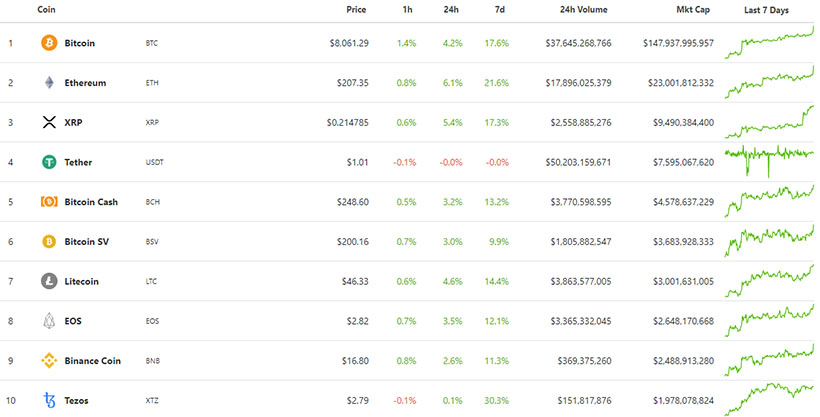
Task: Click the LTC ticker symbol
Action: tap(151, 281)
